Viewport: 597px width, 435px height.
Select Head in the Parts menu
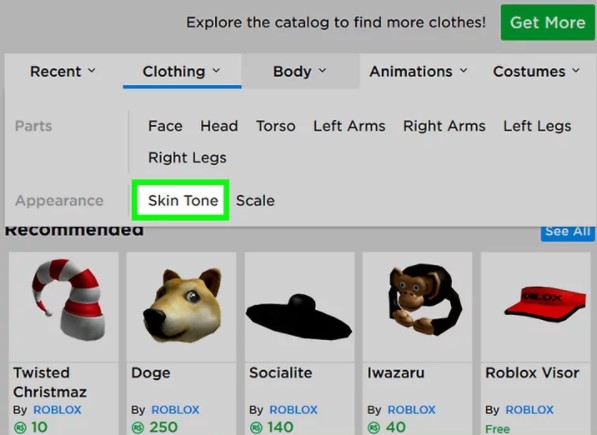pos(219,126)
